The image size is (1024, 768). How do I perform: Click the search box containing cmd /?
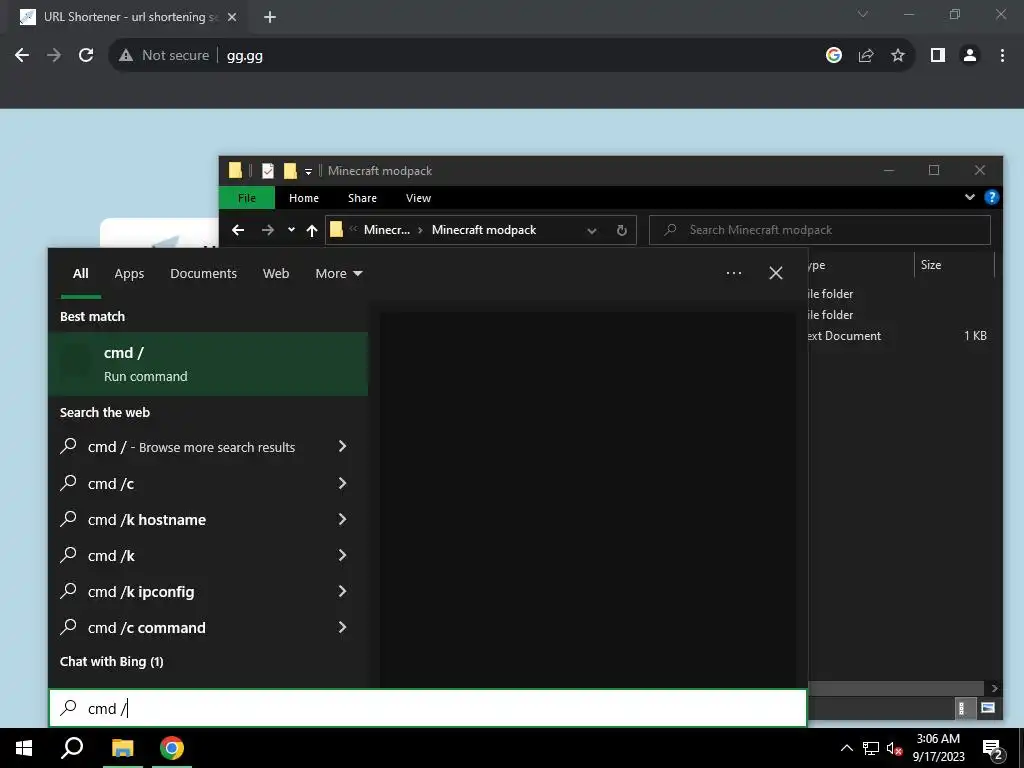(x=428, y=708)
